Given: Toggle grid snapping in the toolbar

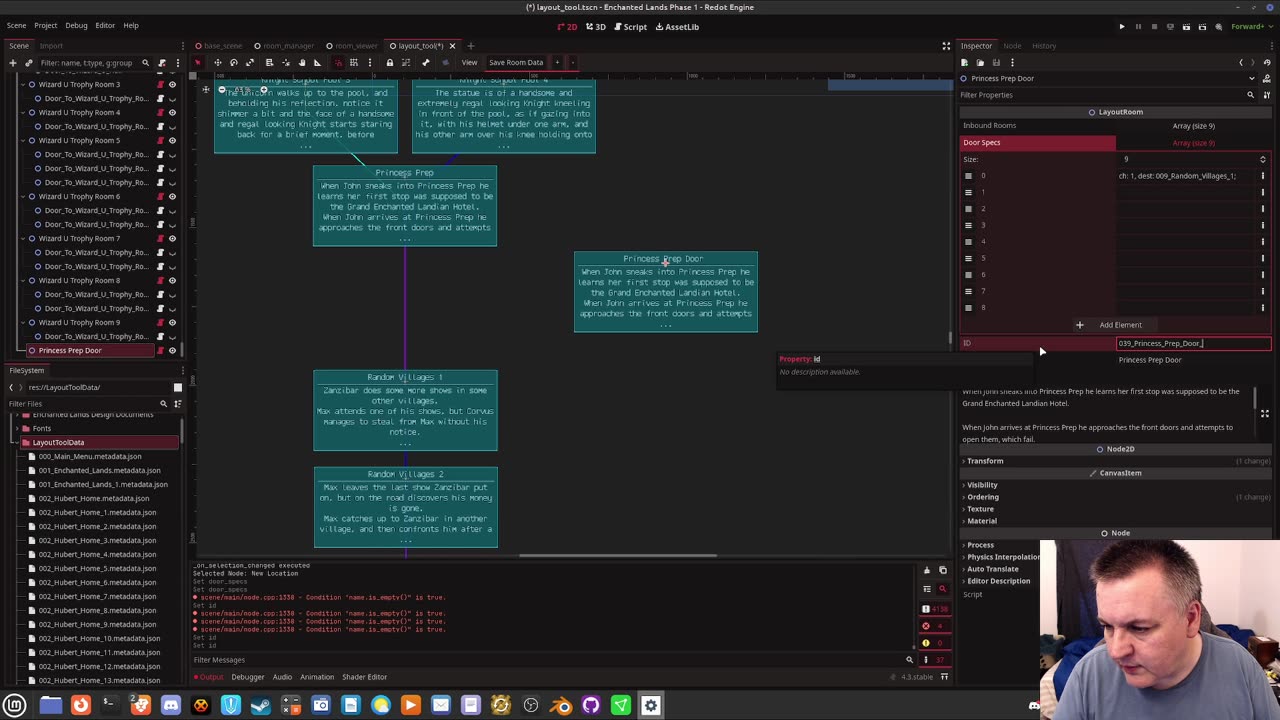Looking at the screenshot, I should 354,62.
